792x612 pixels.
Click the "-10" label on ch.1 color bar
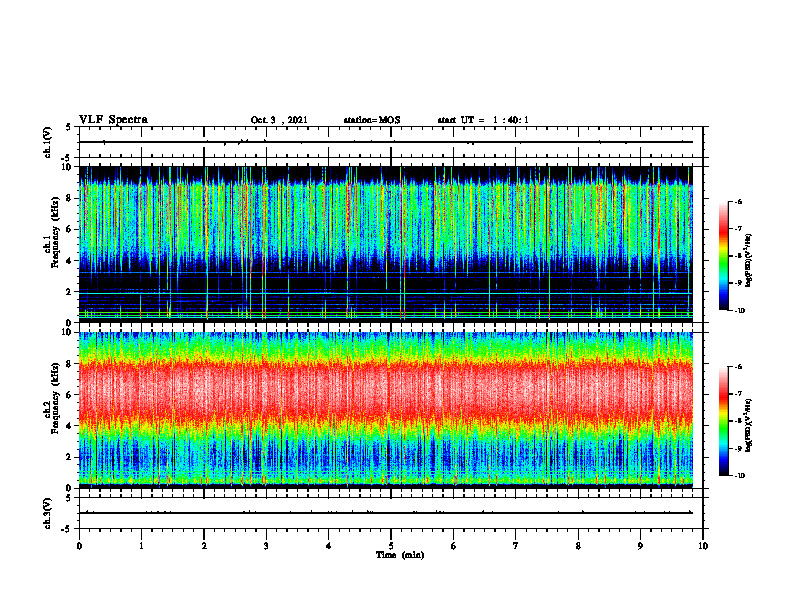tap(740, 311)
